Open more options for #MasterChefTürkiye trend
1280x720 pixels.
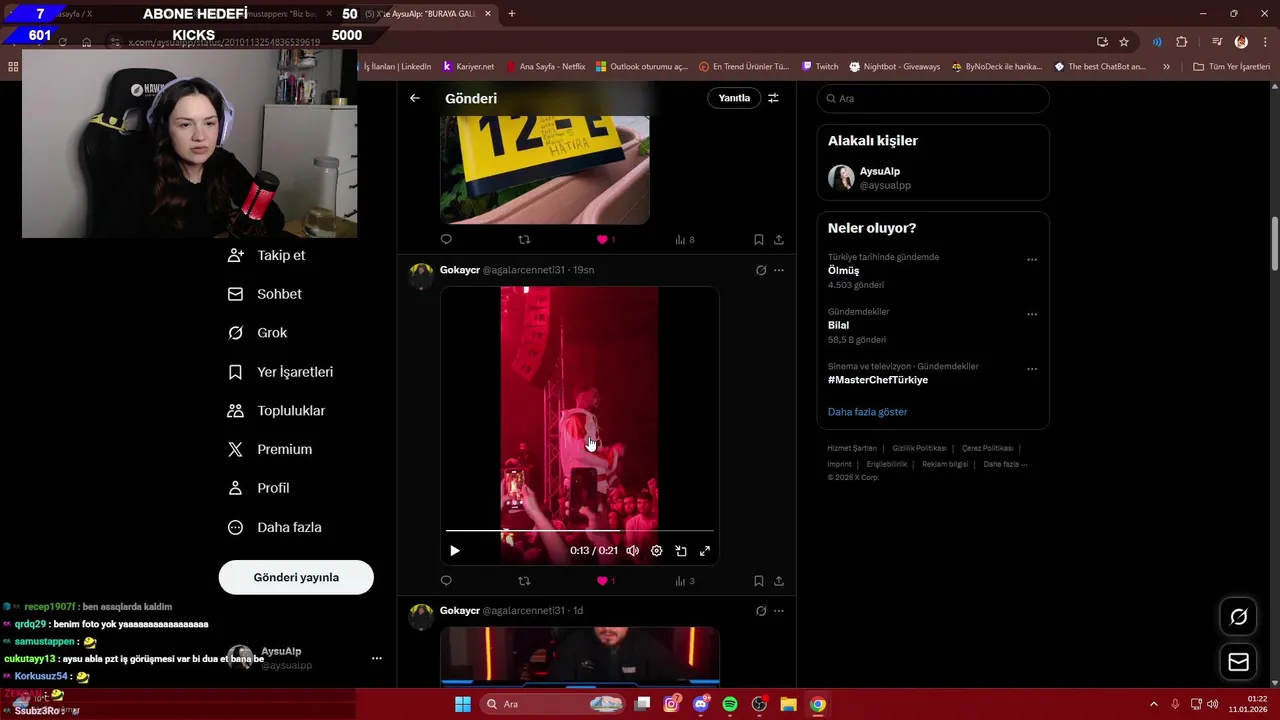1032,369
